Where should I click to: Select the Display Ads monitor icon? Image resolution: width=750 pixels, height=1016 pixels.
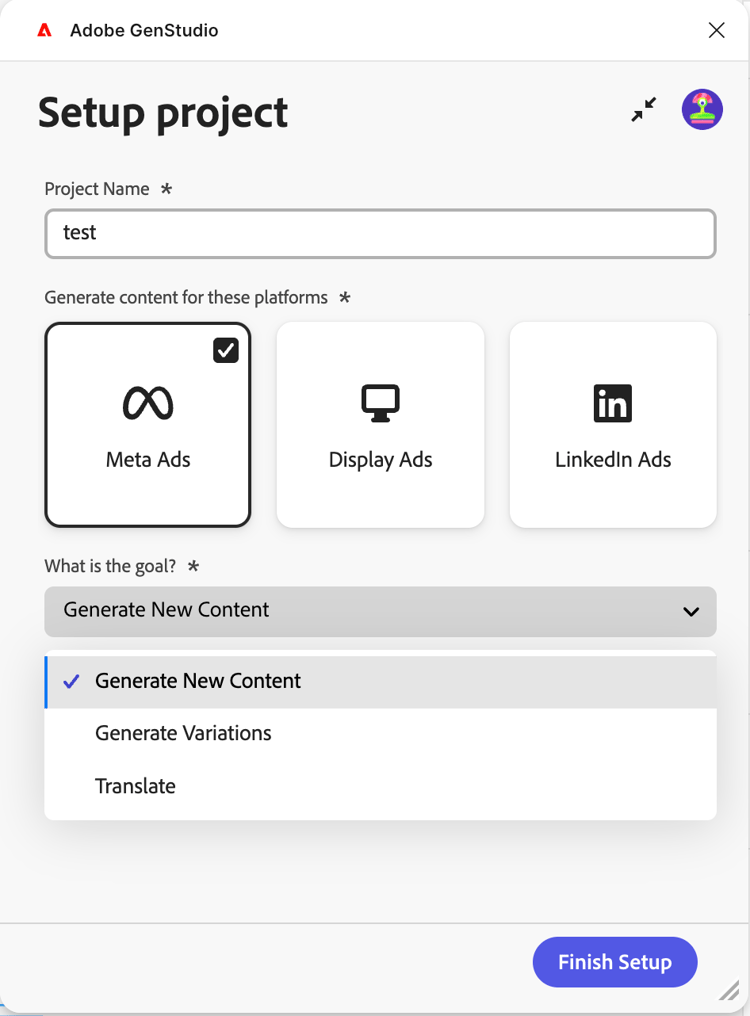click(380, 403)
